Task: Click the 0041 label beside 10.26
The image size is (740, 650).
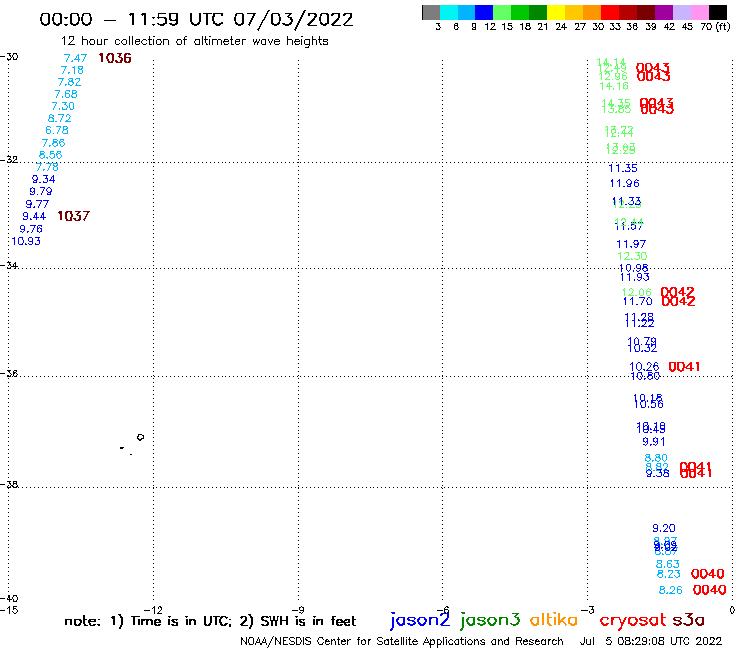Action: [x=684, y=367]
